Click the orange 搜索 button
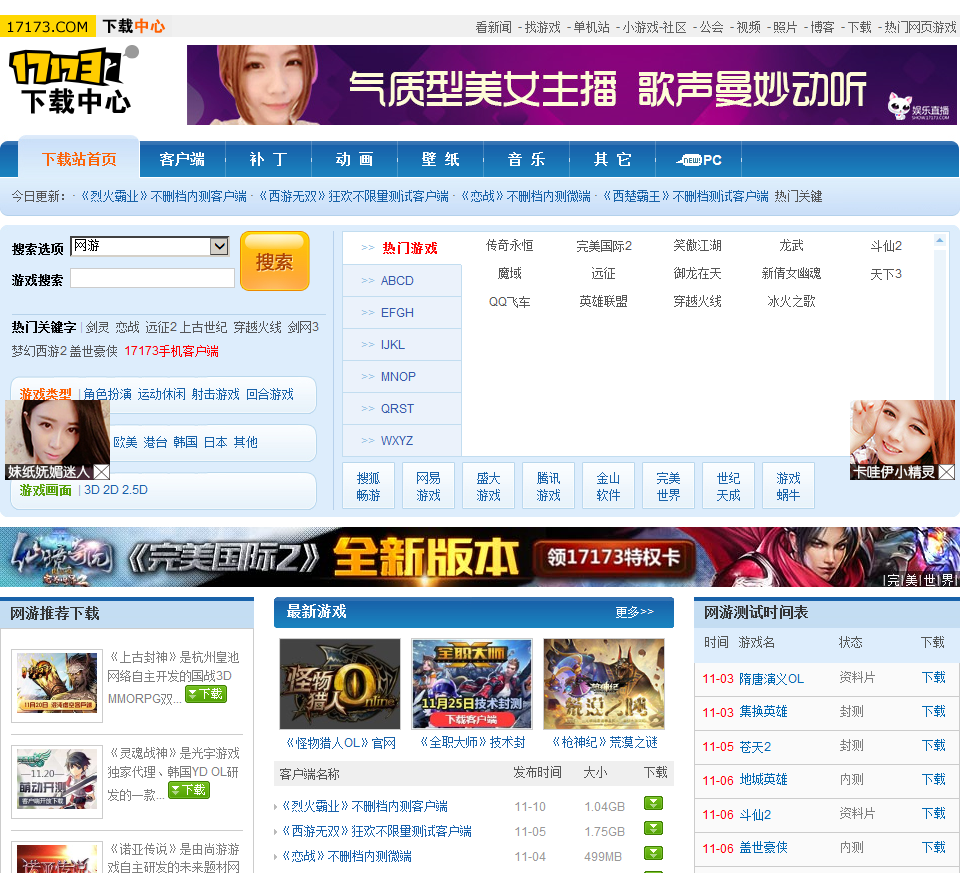Screen dimensions: 960x873 (274, 261)
